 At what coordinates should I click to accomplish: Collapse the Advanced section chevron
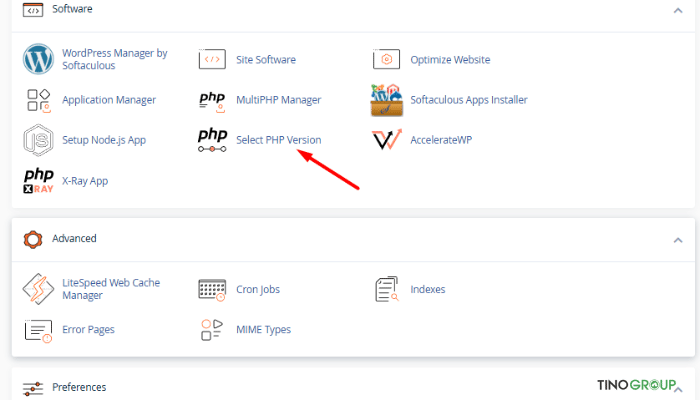[678, 240]
